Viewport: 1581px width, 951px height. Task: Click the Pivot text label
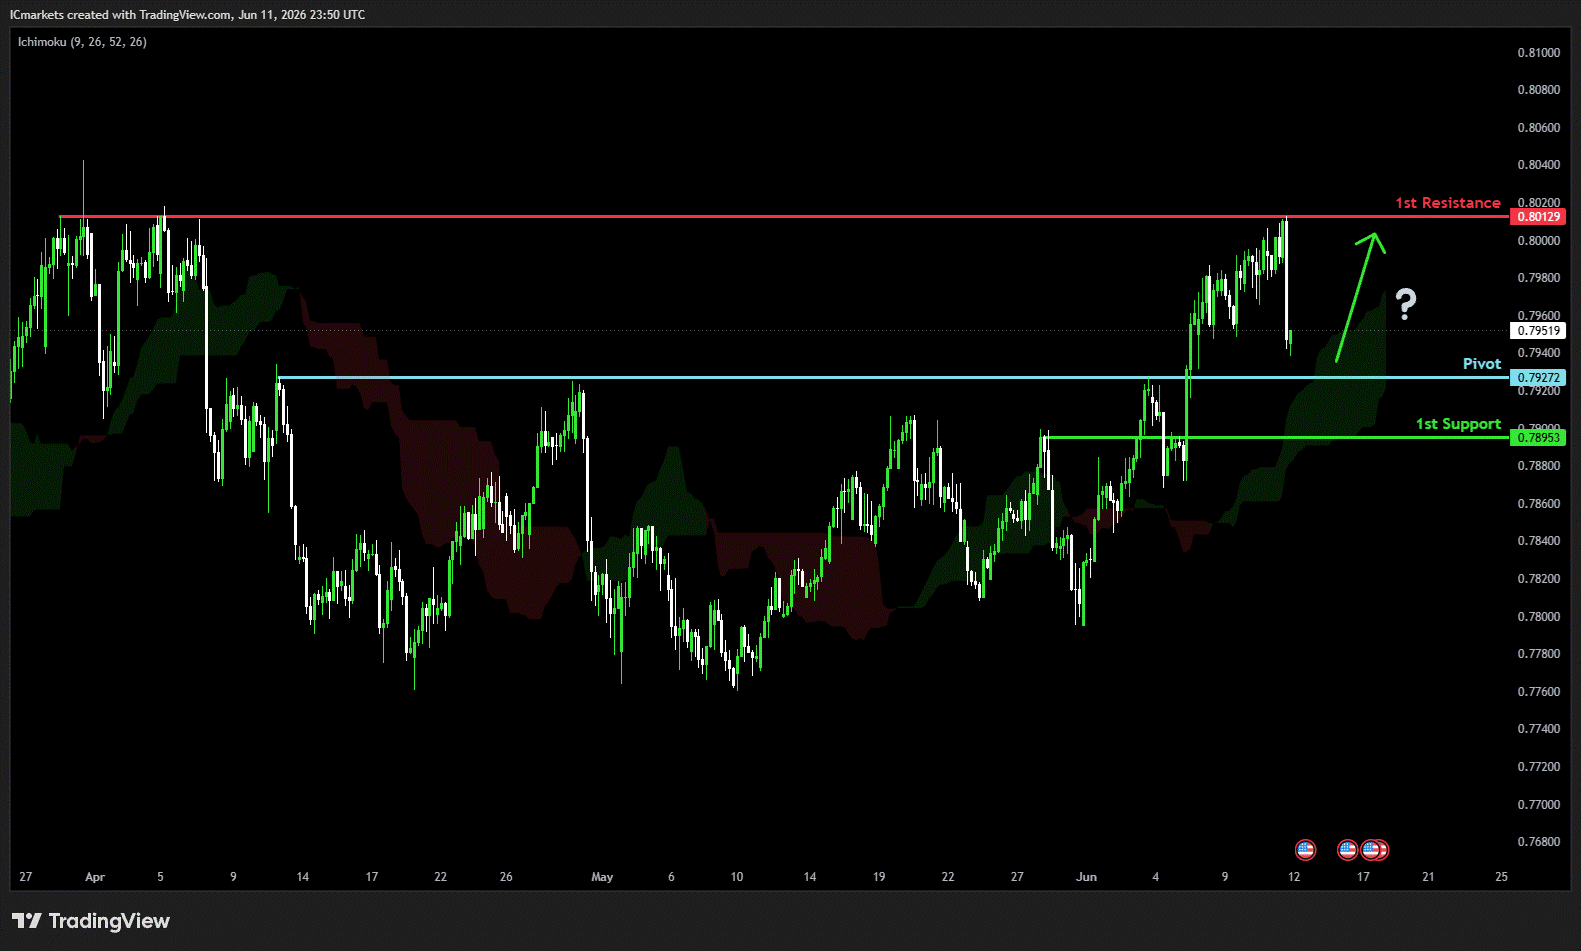[x=1482, y=364]
